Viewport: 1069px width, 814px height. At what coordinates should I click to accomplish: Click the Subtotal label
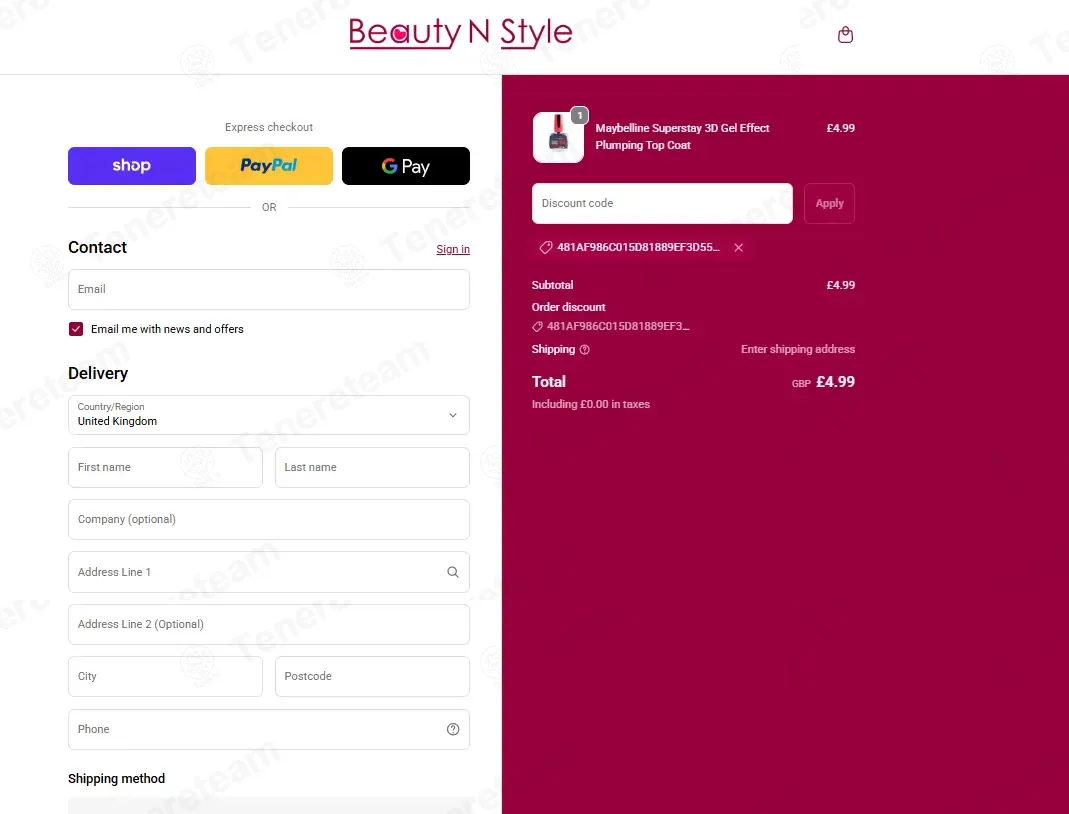tap(552, 285)
